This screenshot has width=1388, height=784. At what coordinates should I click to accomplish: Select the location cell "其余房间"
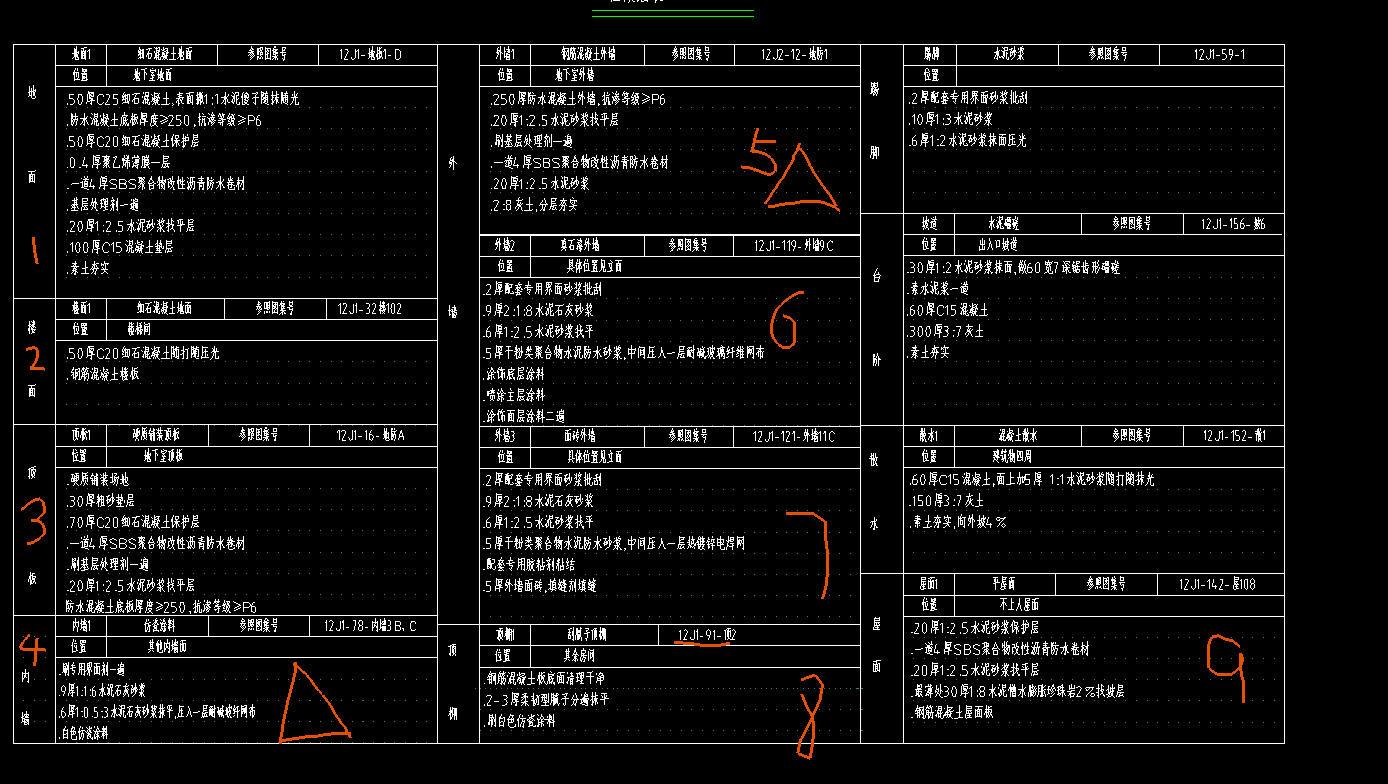click(579, 656)
